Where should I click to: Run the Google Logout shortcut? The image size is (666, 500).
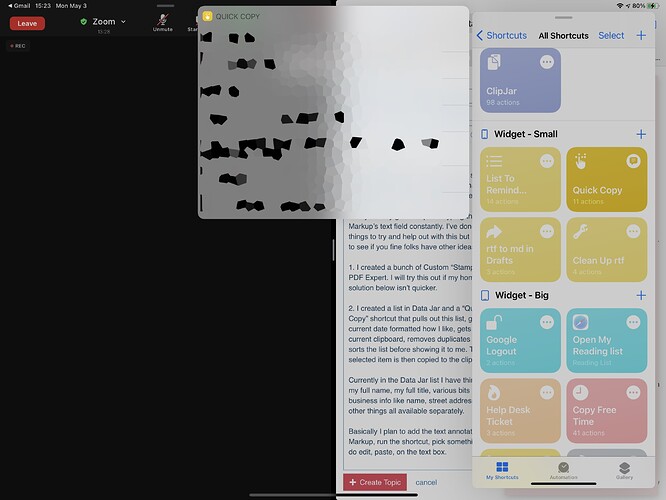pos(520,341)
